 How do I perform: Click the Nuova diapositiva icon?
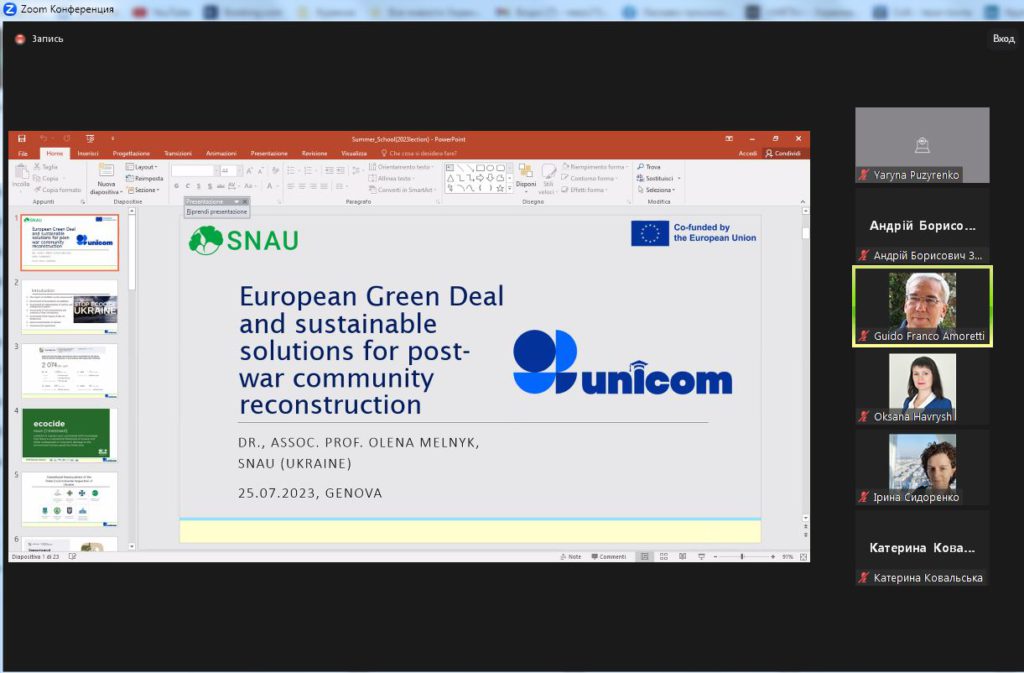tap(105, 174)
